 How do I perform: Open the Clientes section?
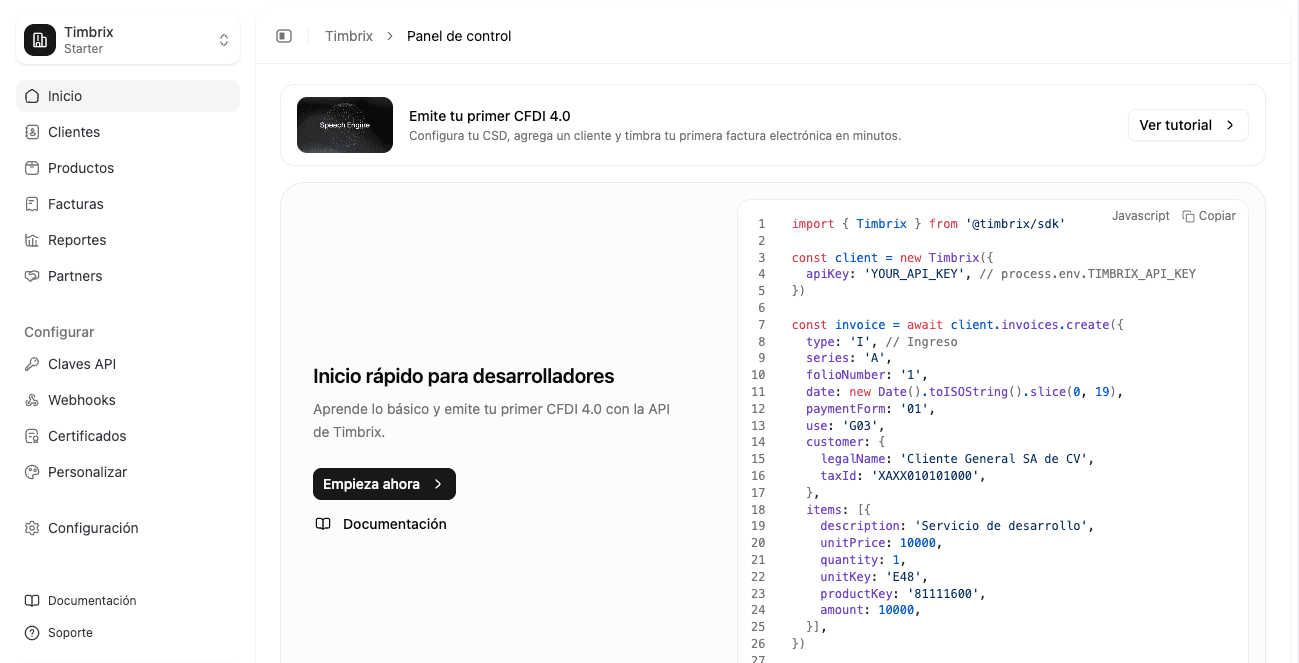pos(128,132)
